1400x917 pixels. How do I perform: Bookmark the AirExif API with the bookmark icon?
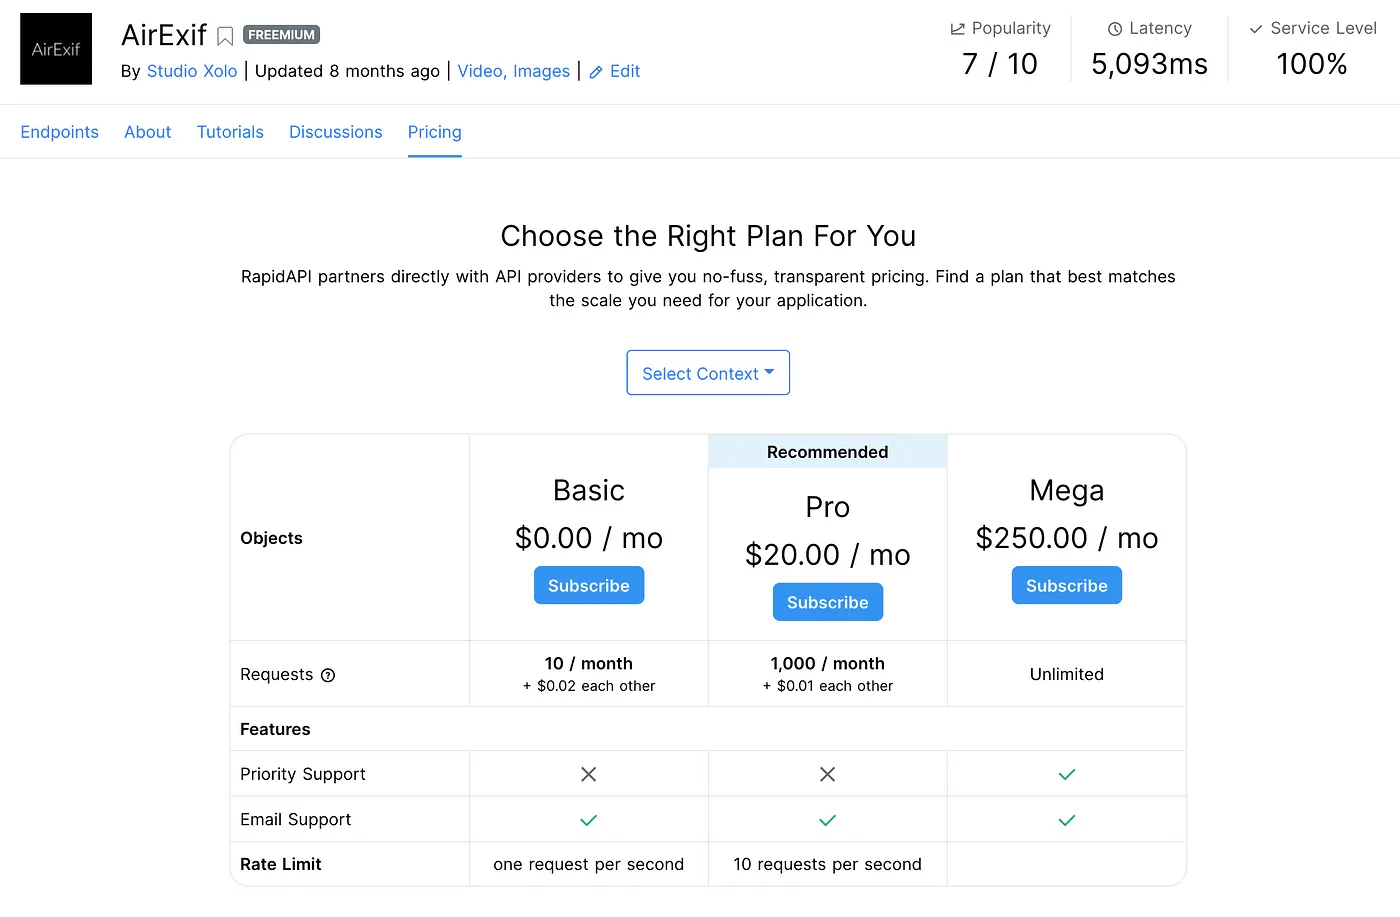(x=225, y=37)
